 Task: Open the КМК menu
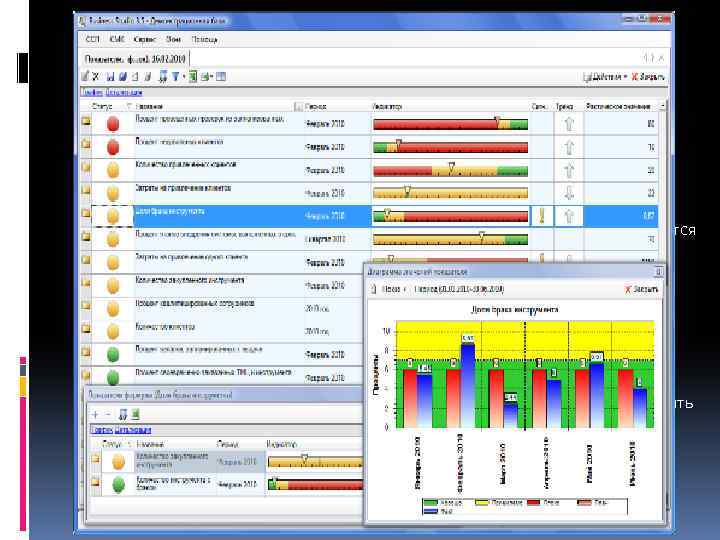point(117,39)
